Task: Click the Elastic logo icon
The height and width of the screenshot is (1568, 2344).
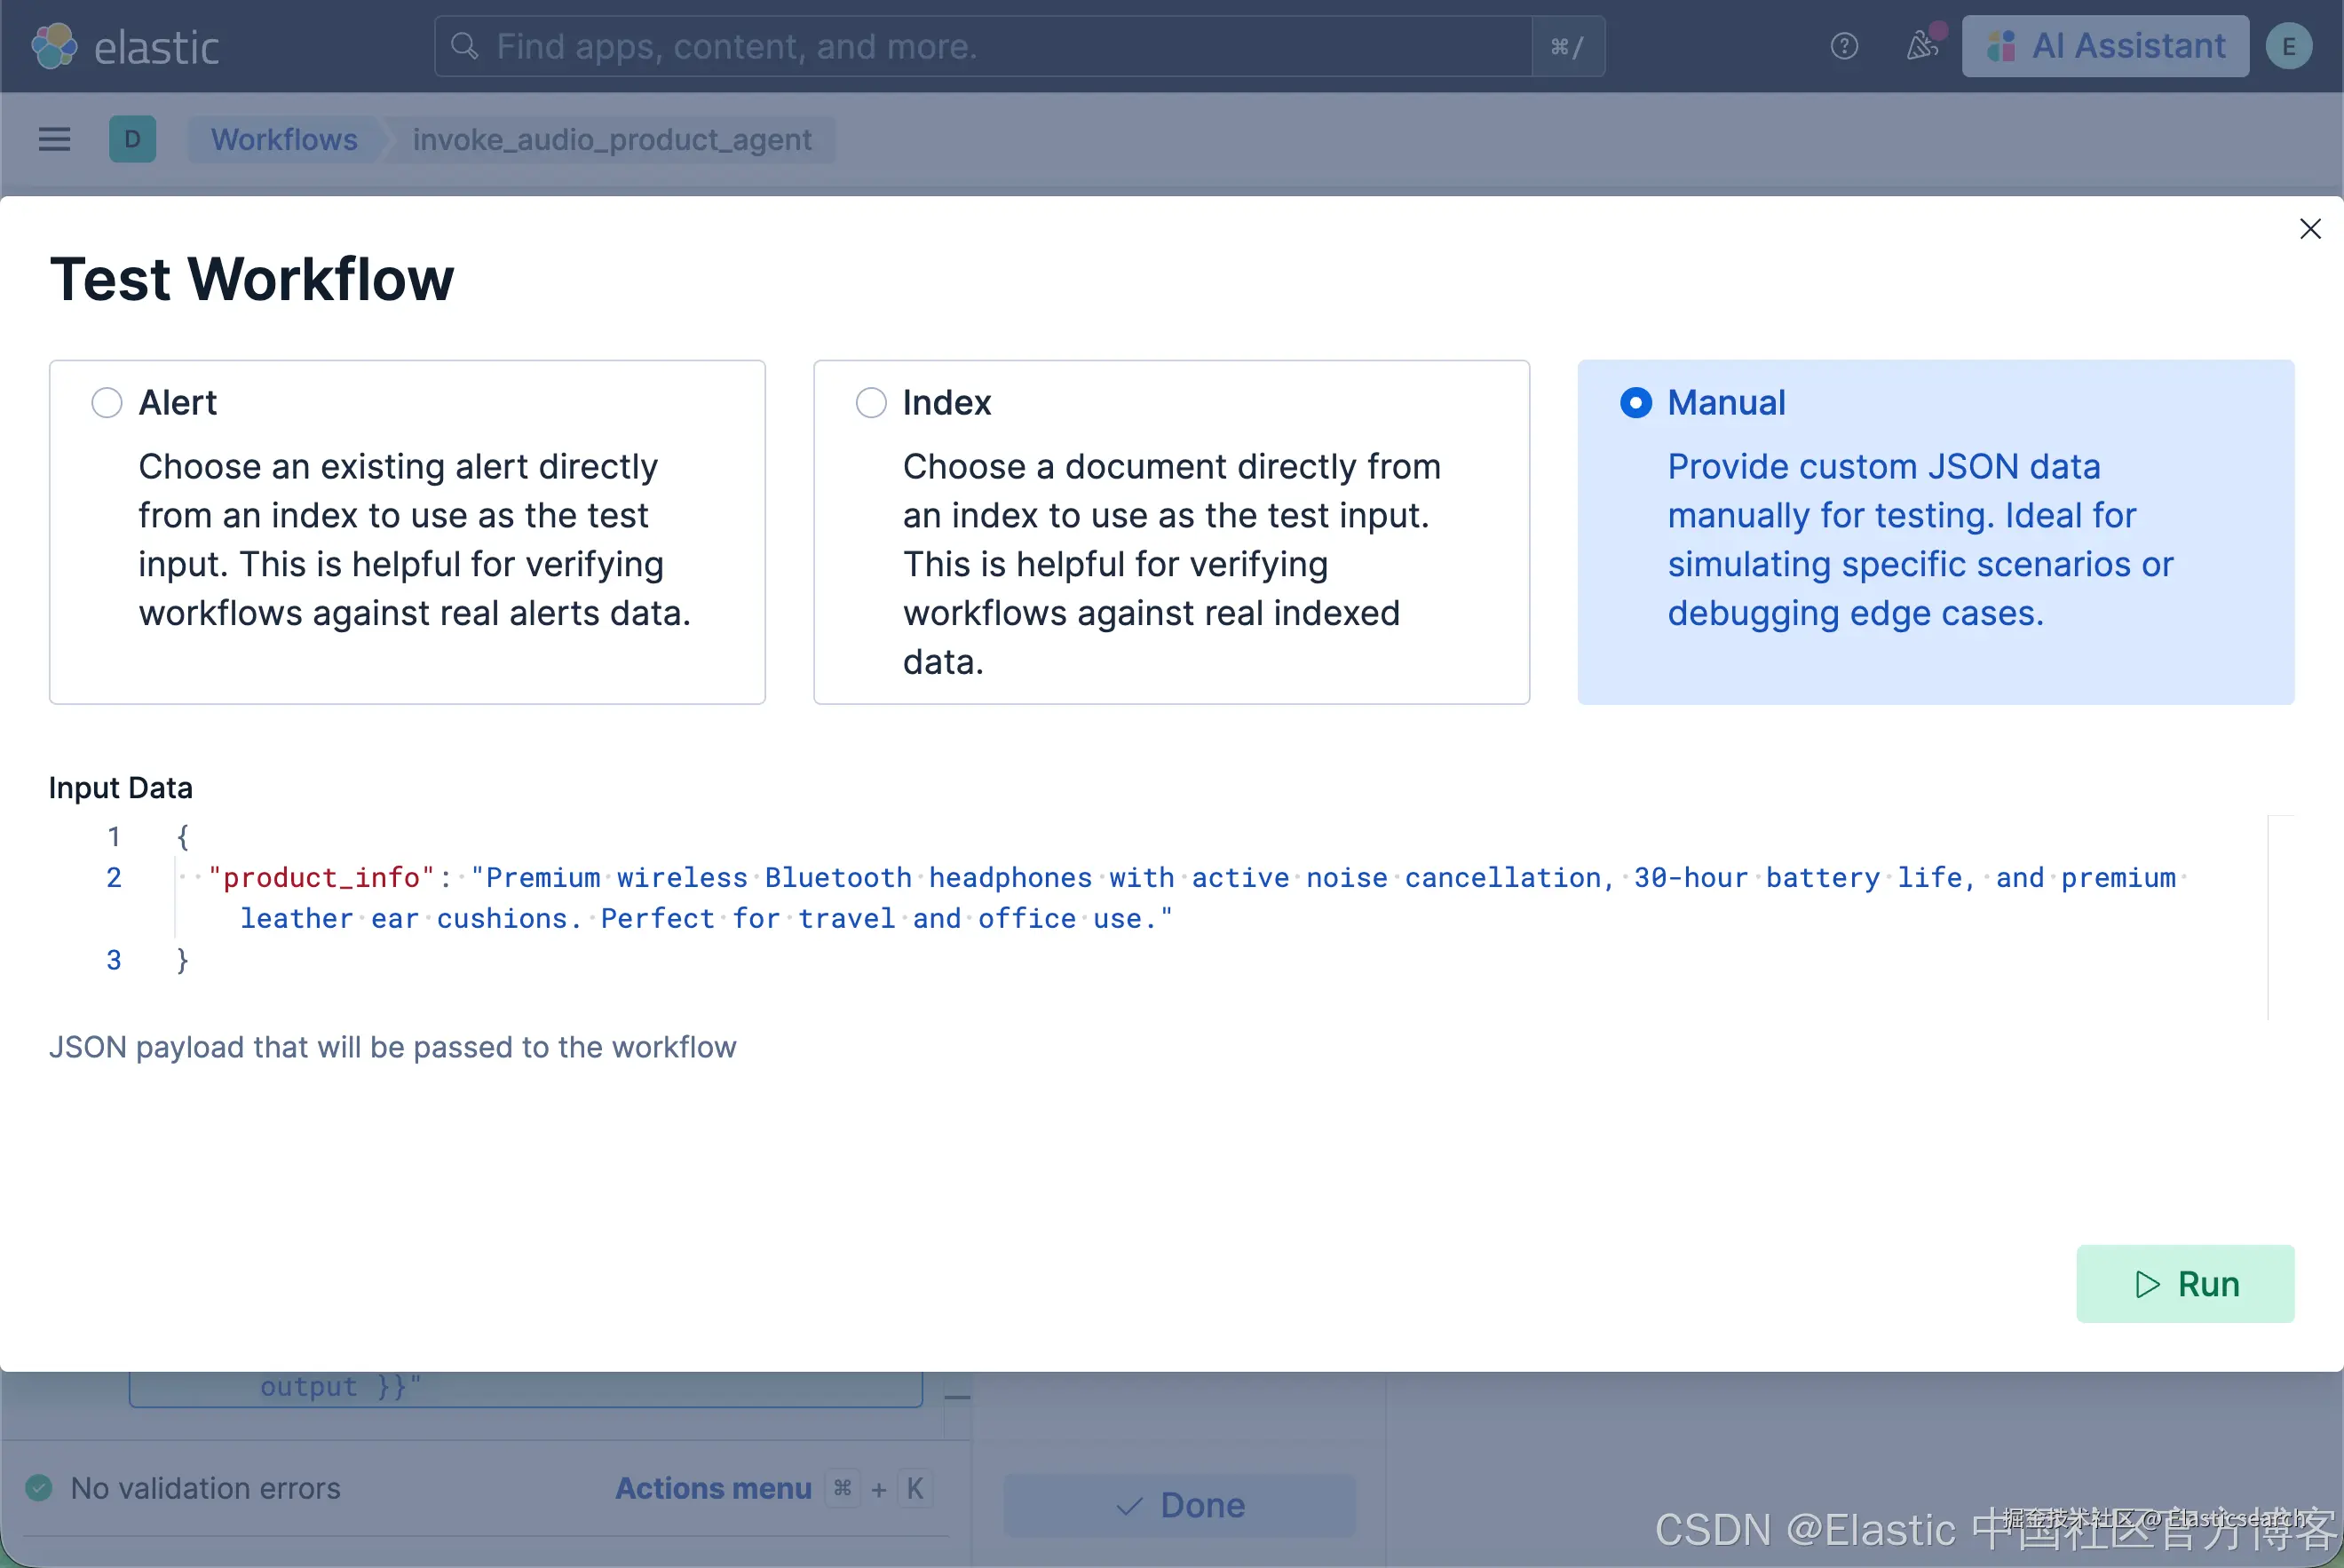Action: [54, 46]
